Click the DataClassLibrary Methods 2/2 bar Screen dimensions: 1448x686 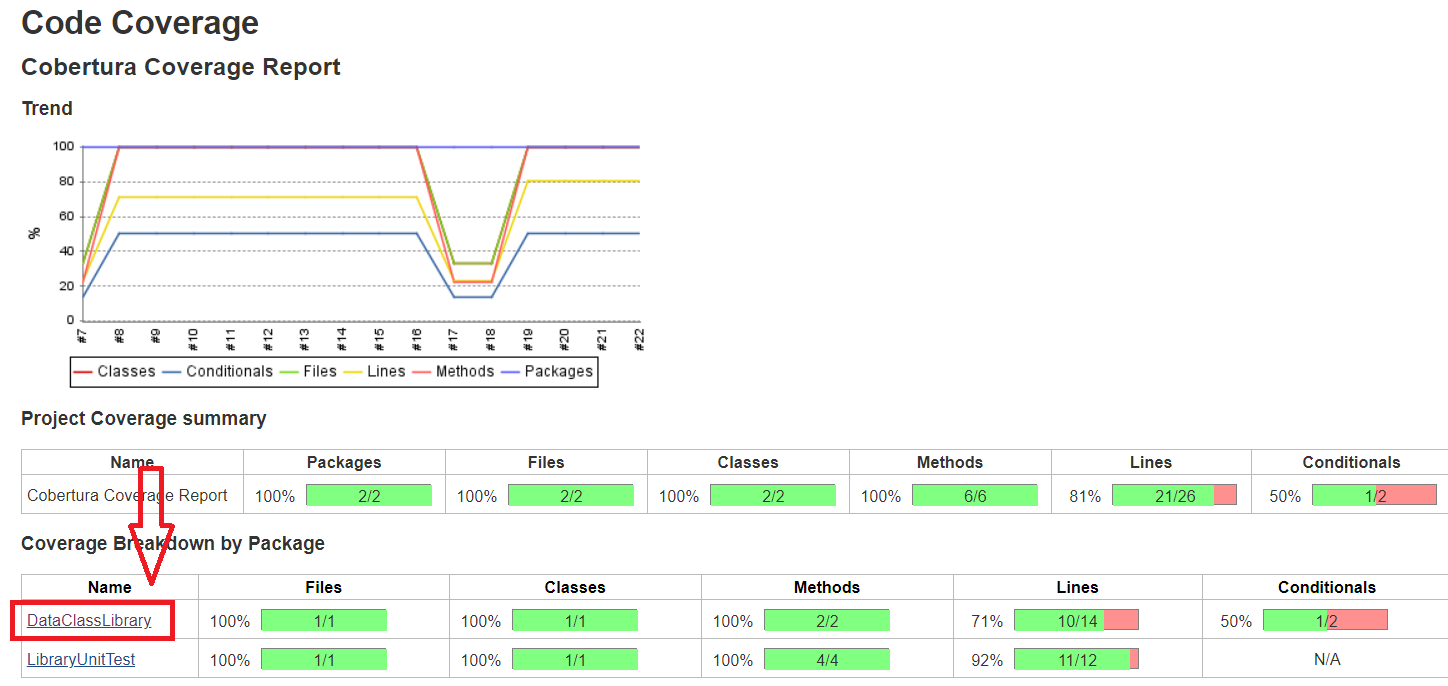(x=826, y=621)
